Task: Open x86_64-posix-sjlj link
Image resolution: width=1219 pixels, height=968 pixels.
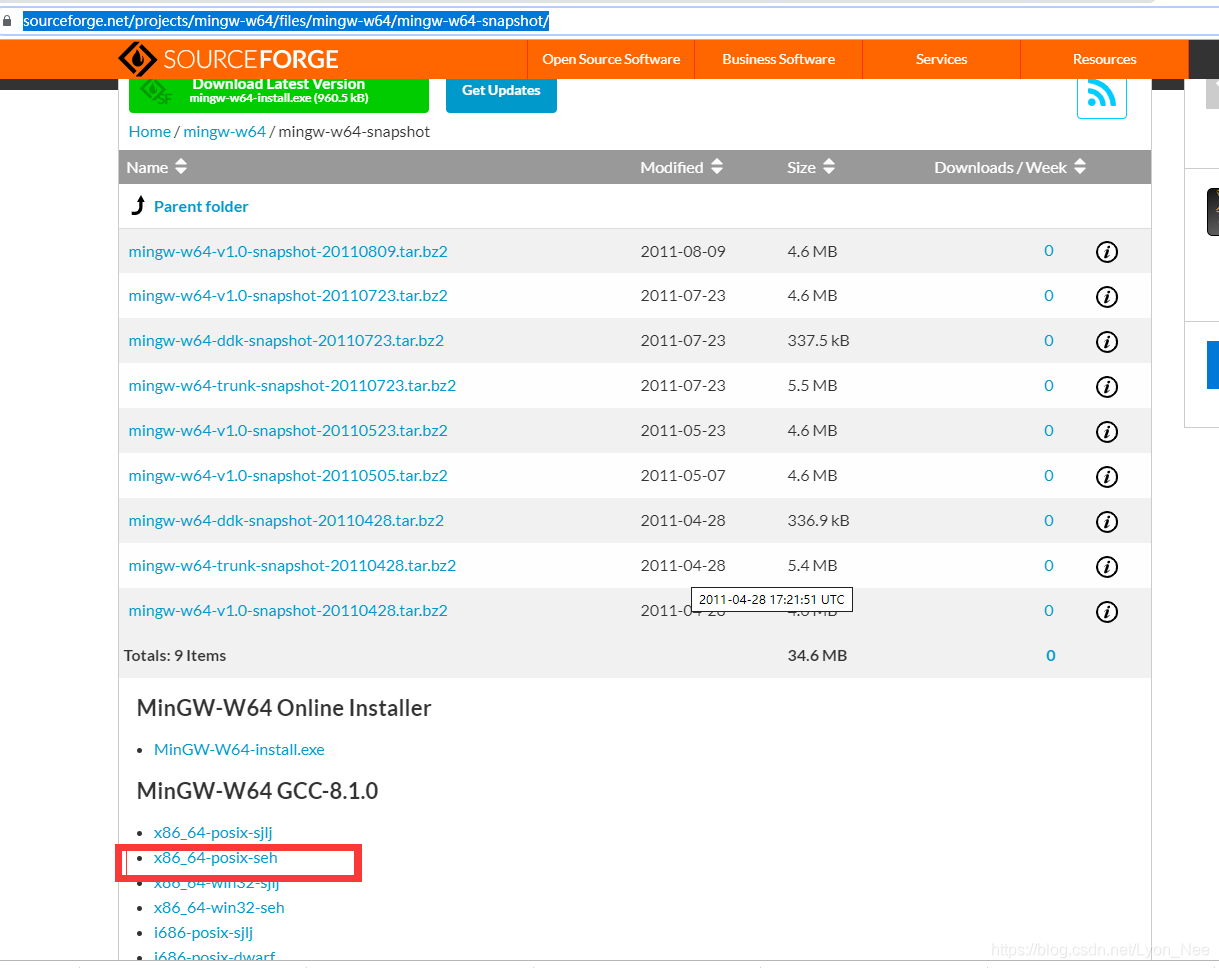Action: point(213,832)
